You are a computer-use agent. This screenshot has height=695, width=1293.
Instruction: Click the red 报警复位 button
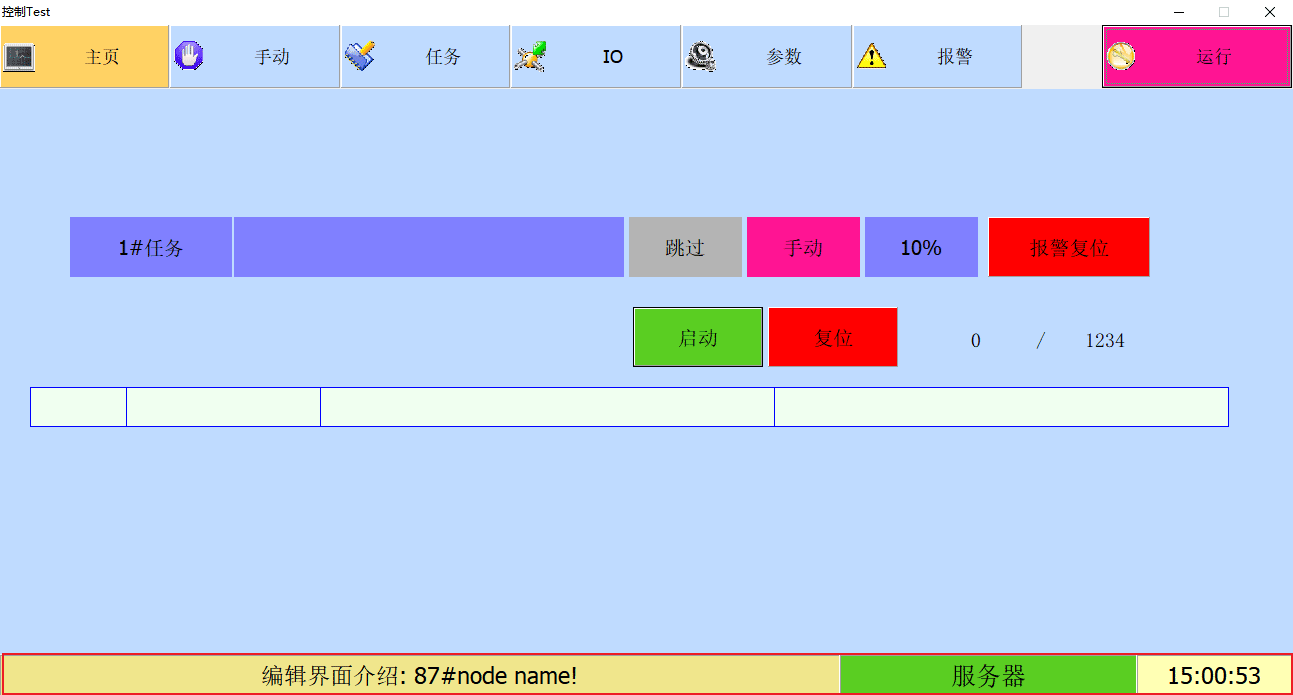(1069, 247)
